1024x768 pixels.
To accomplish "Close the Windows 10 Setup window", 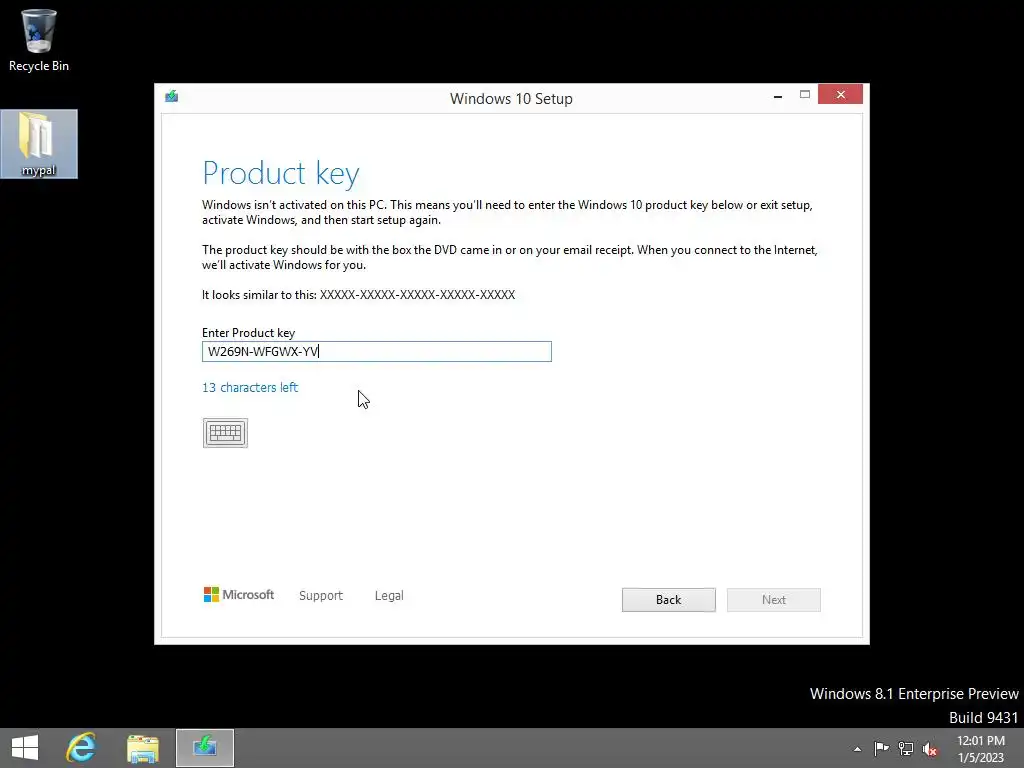I will [x=840, y=95].
